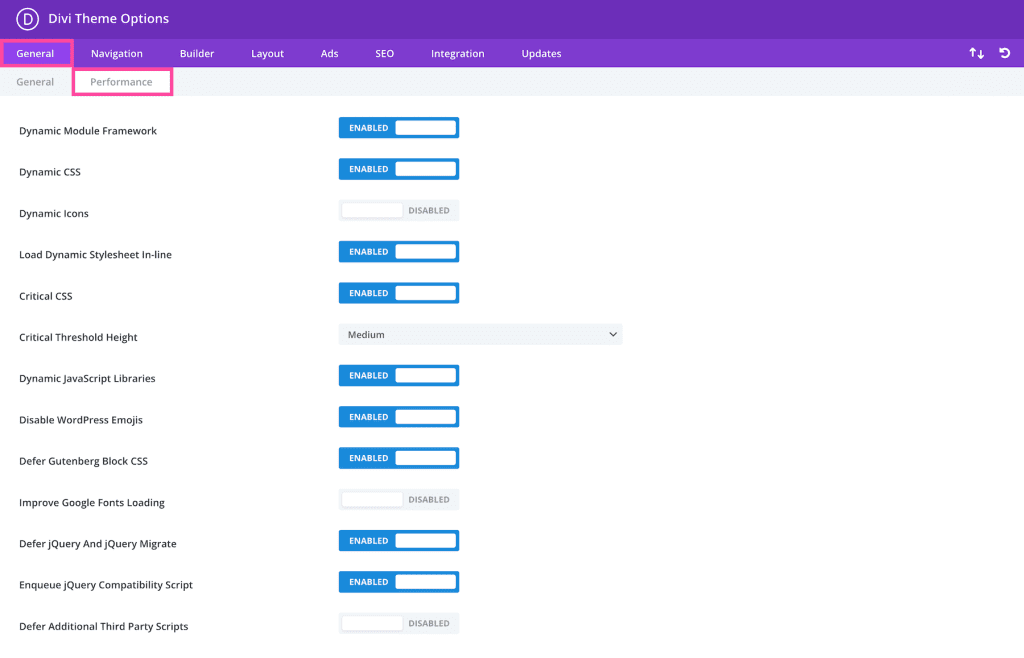Disable Critical CSS
Image resolution: width=1024 pixels, height=658 pixels.
click(x=399, y=292)
